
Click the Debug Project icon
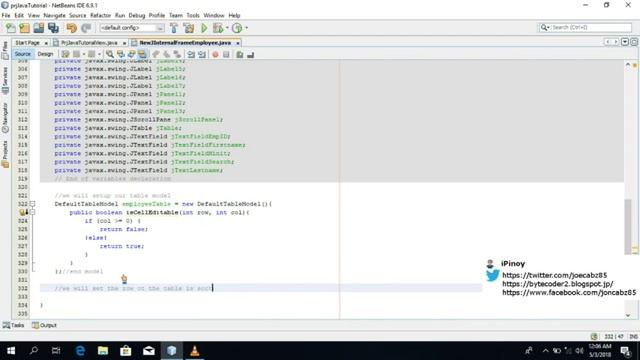click(218, 28)
